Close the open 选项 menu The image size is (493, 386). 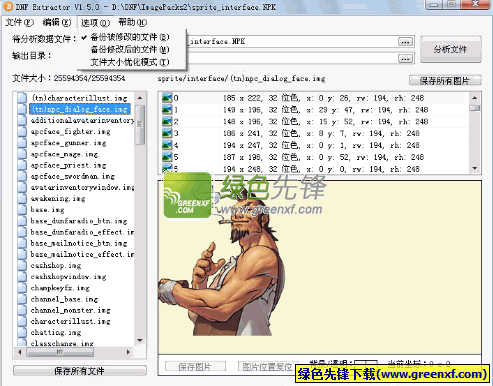pyautogui.click(x=95, y=22)
